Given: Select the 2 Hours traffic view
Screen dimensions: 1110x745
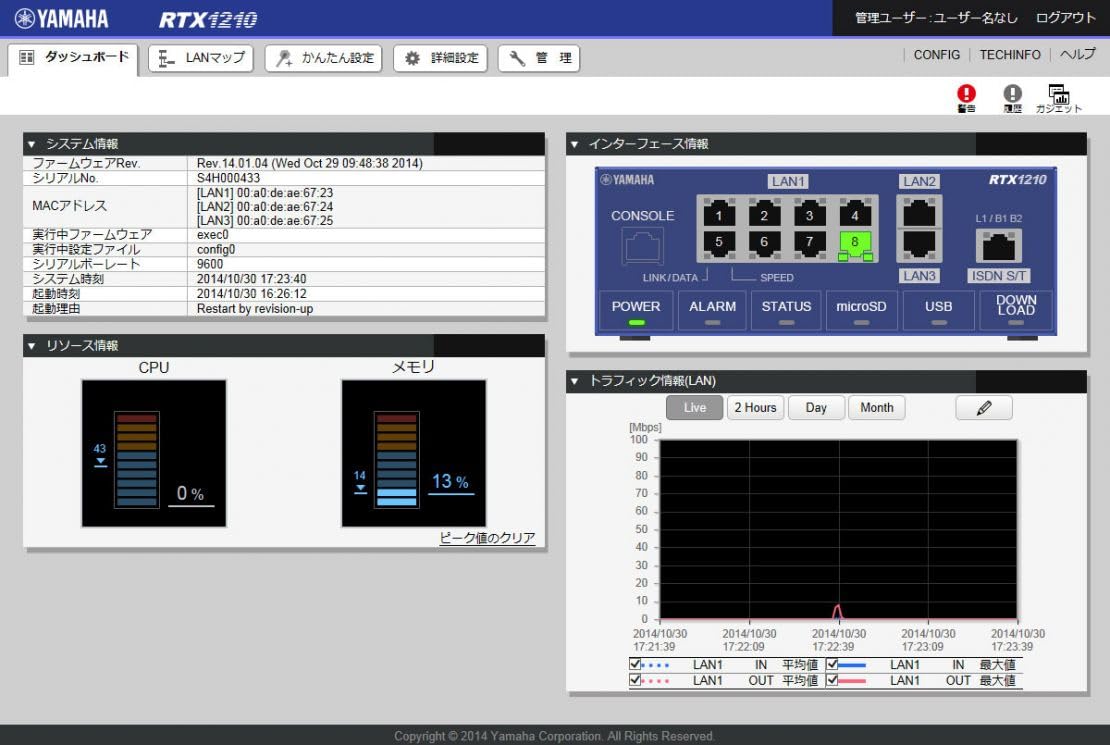Looking at the screenshot, I should click(x=755, y=408).
